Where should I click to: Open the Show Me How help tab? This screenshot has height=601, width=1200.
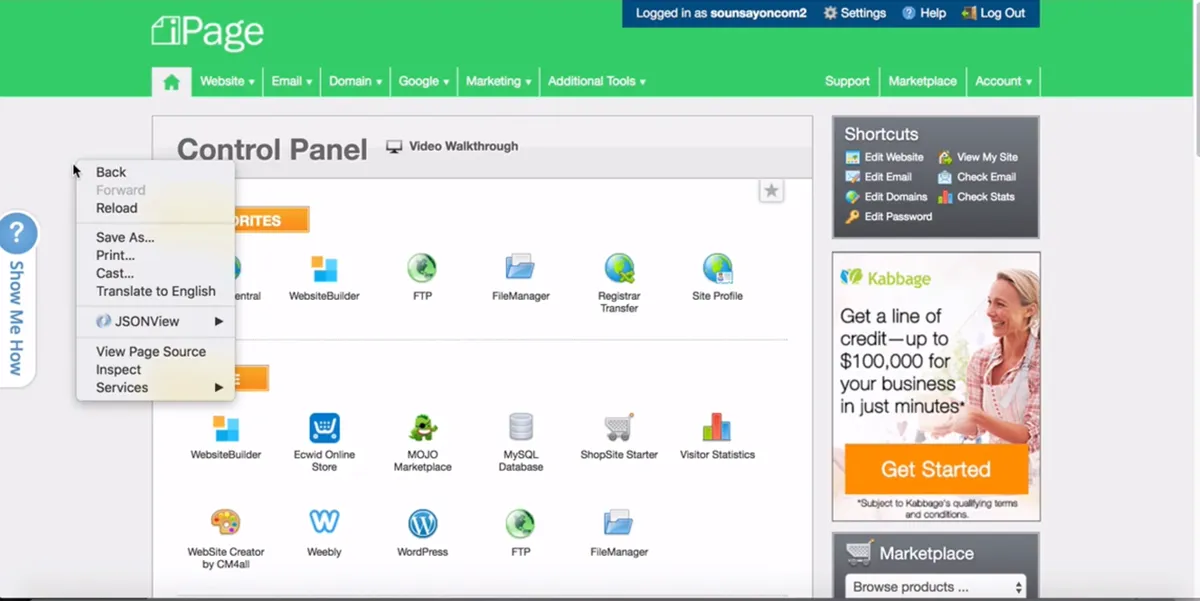point(17,298)
